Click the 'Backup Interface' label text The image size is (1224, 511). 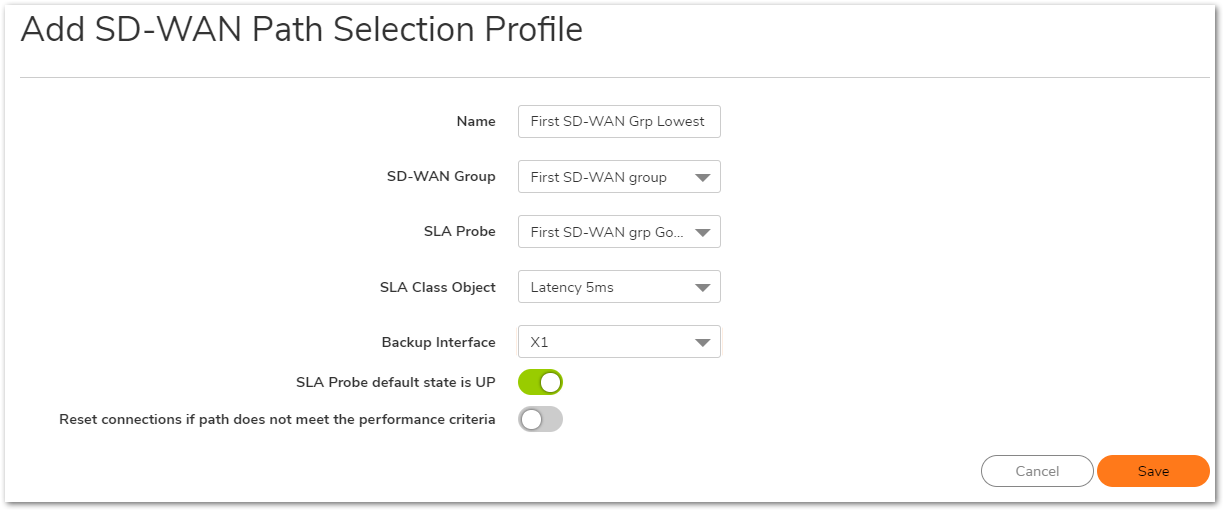pyautogui.click(x=438, y=343)
